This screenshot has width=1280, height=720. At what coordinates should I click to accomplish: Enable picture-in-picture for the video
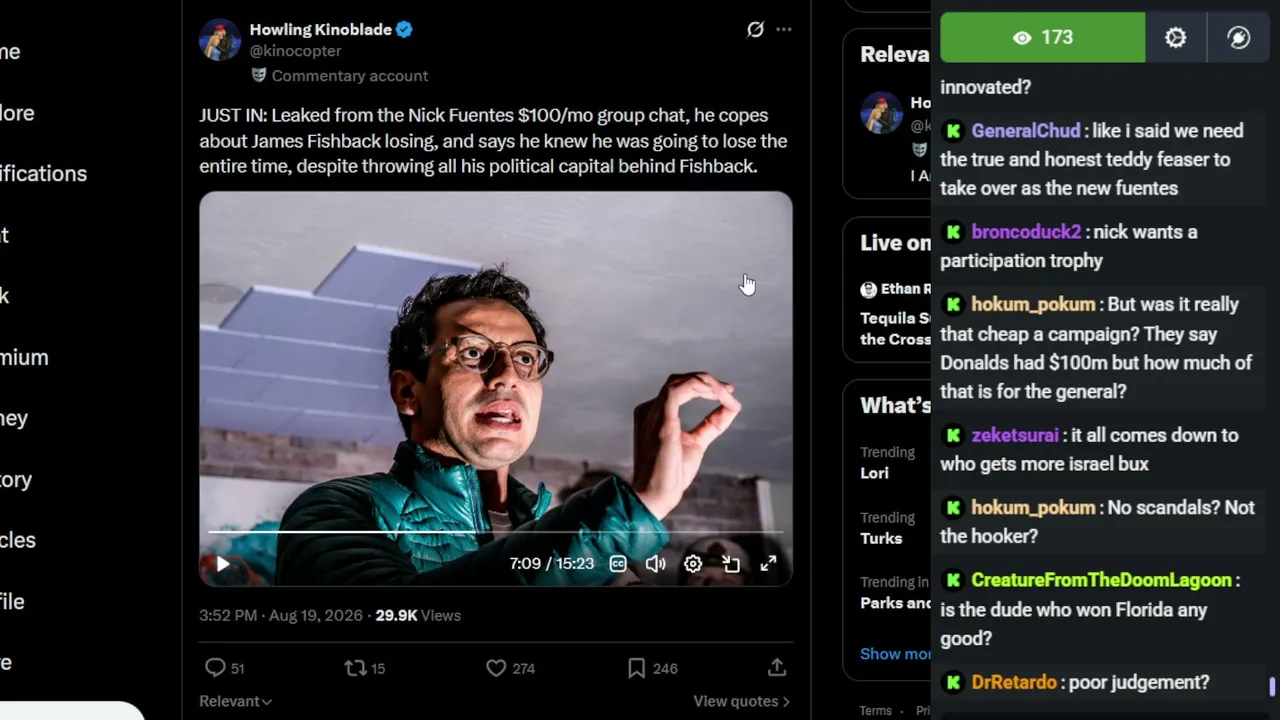tap(731, 564)
